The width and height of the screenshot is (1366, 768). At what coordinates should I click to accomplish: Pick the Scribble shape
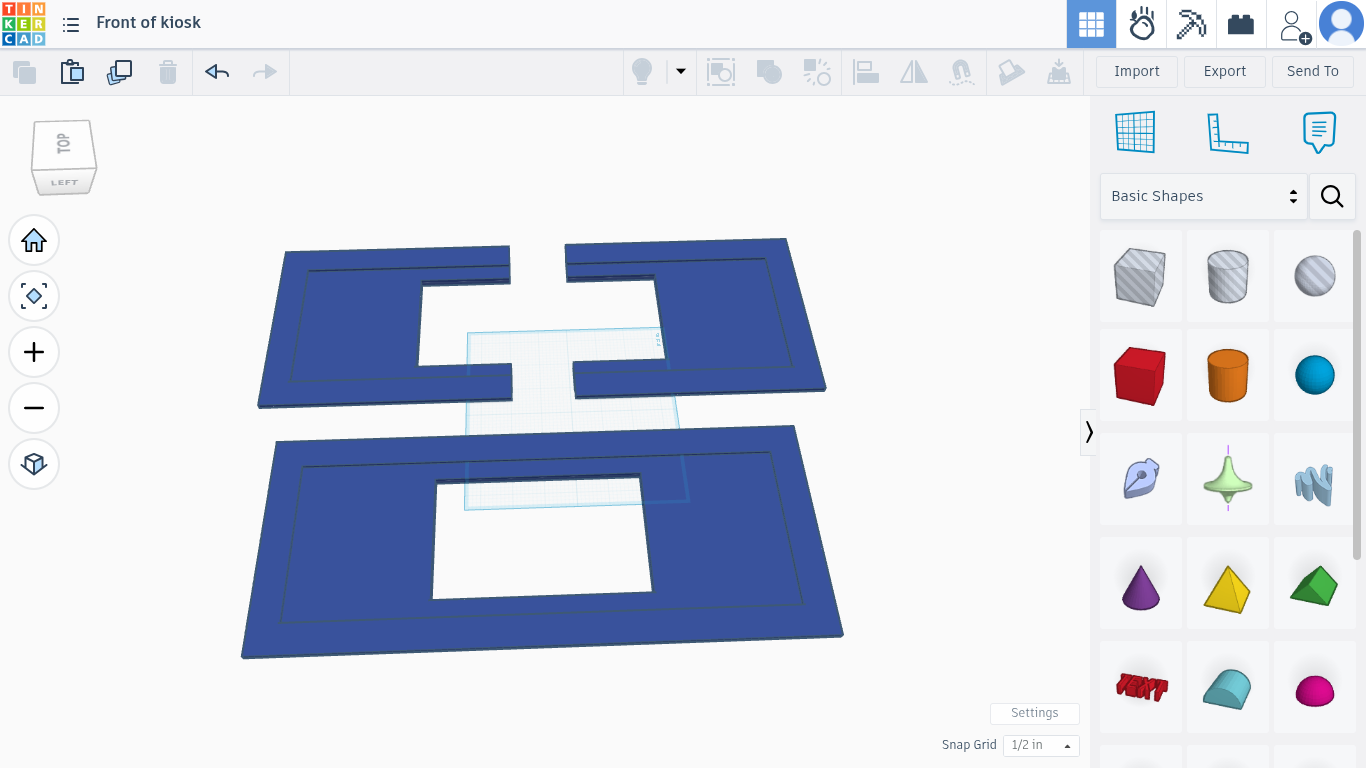point(1140,480)
